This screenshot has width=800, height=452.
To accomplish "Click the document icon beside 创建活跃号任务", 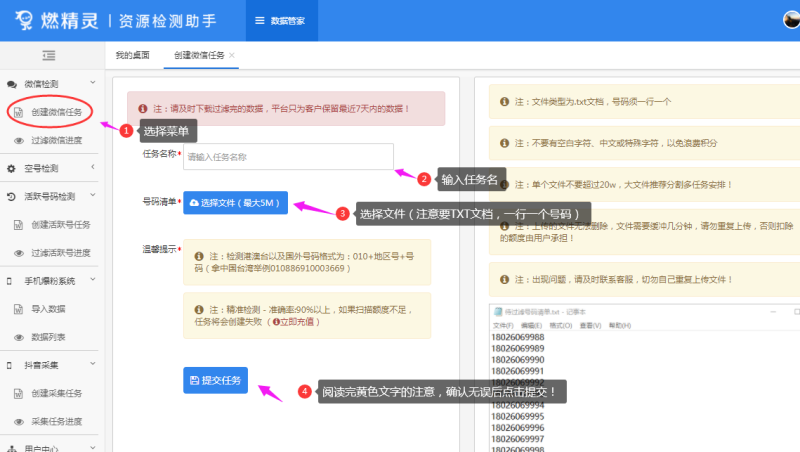I will (18, 224).
